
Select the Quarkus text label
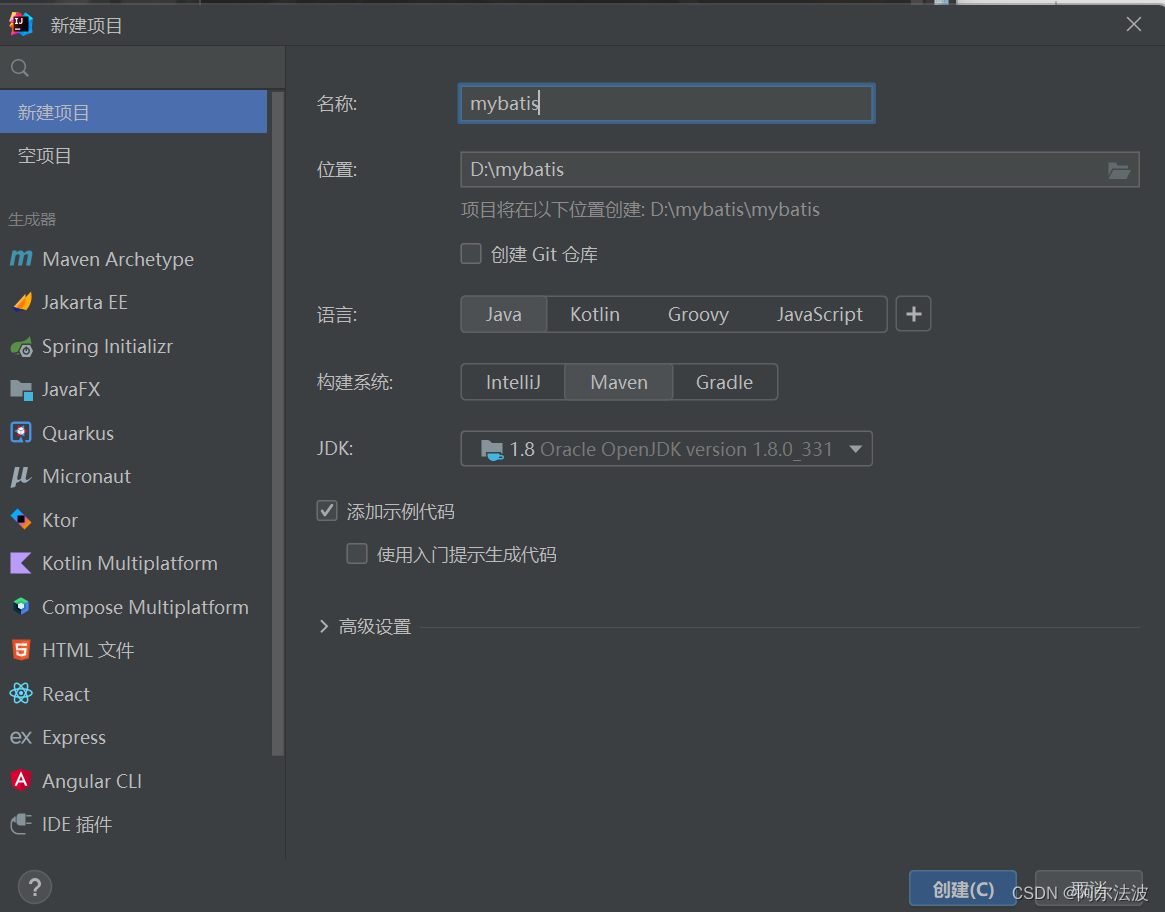pyautogui.click(x=78, y=433)
